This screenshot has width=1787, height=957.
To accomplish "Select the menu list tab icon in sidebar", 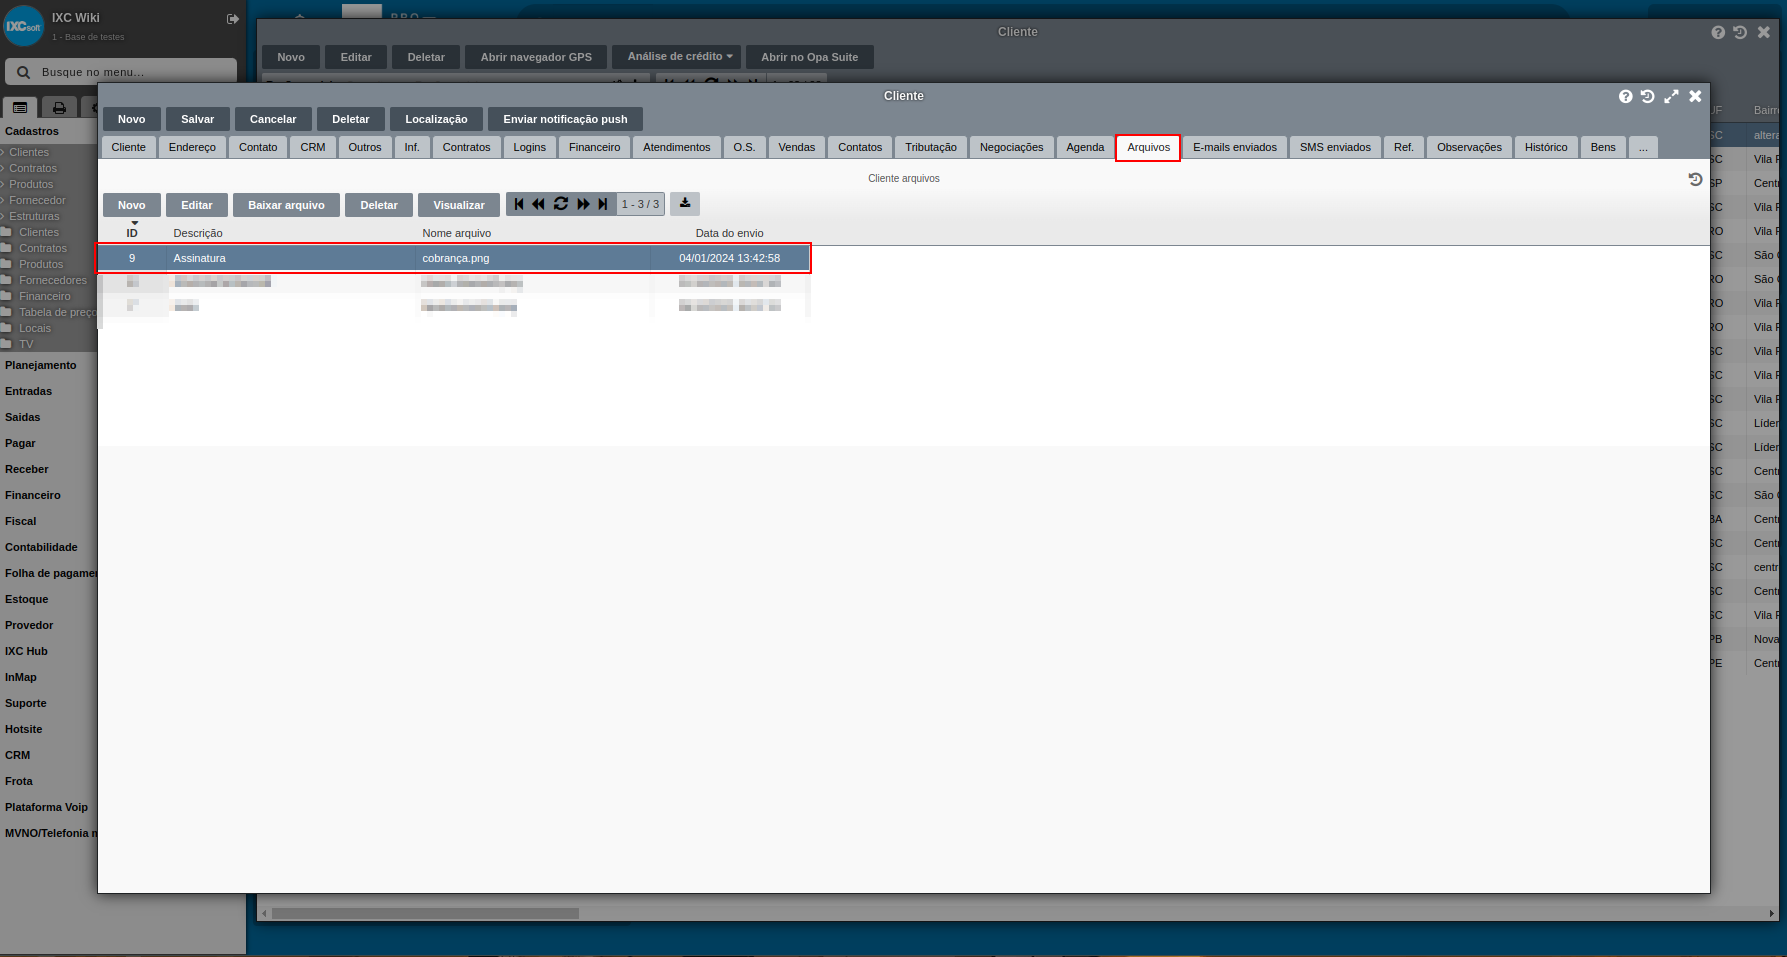I will tap(20, 107).
